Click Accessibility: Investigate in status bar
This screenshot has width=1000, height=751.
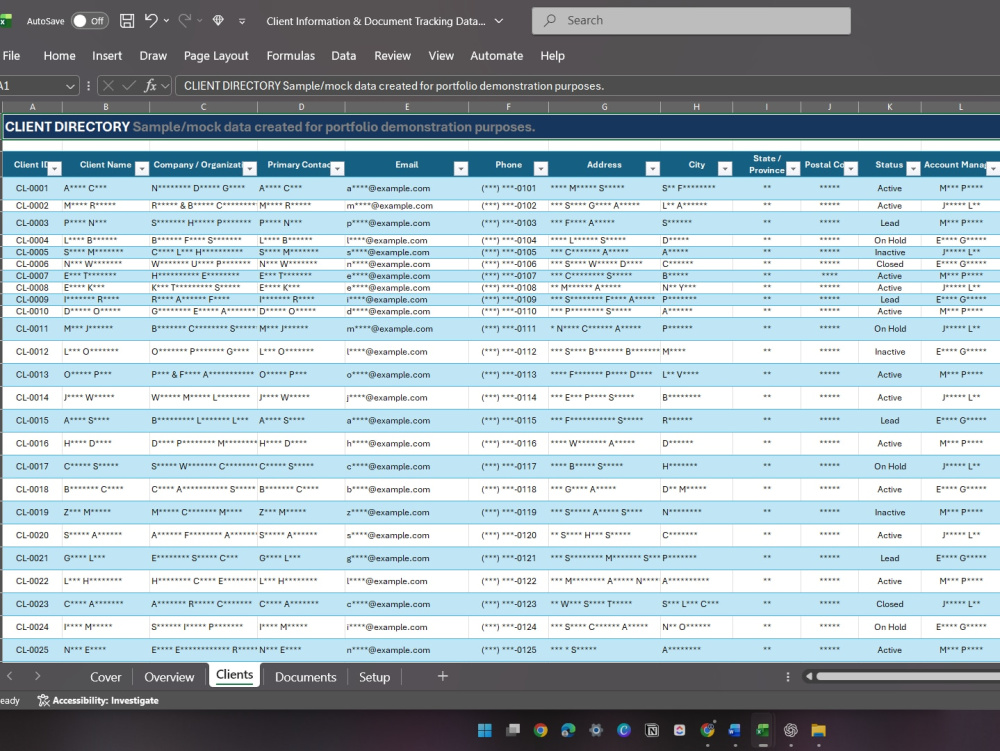point(98,701)
